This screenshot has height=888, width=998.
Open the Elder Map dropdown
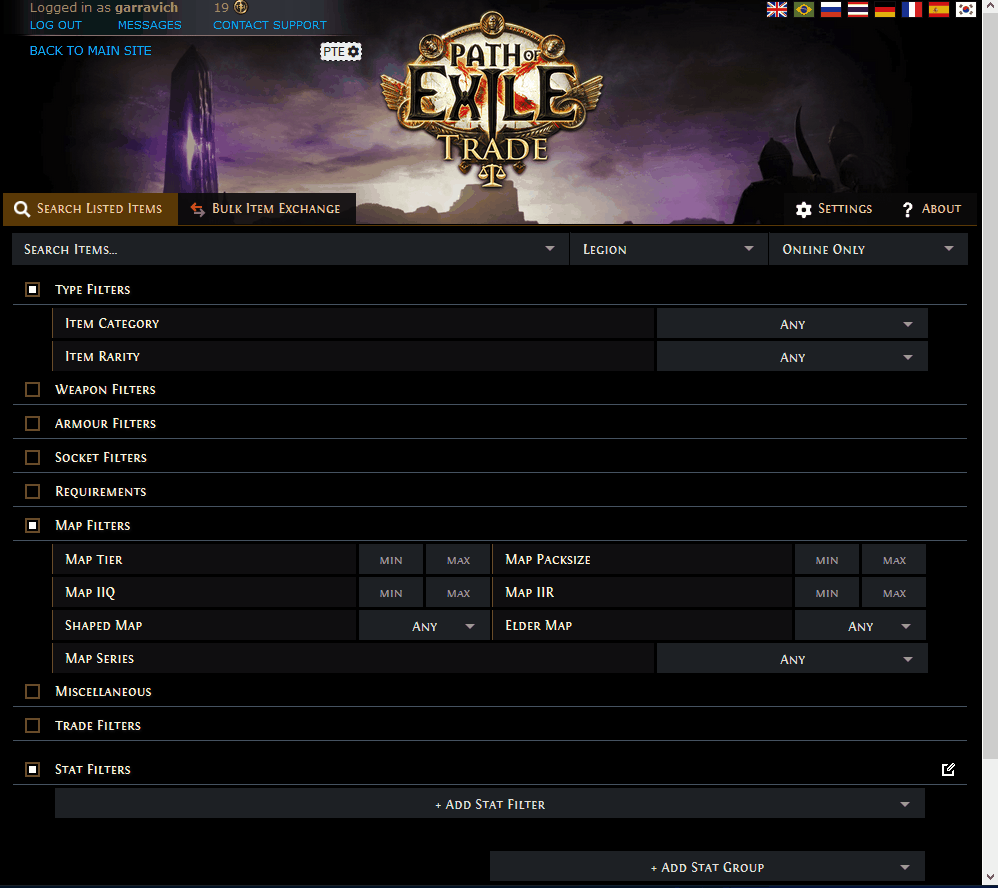[860, 626]
